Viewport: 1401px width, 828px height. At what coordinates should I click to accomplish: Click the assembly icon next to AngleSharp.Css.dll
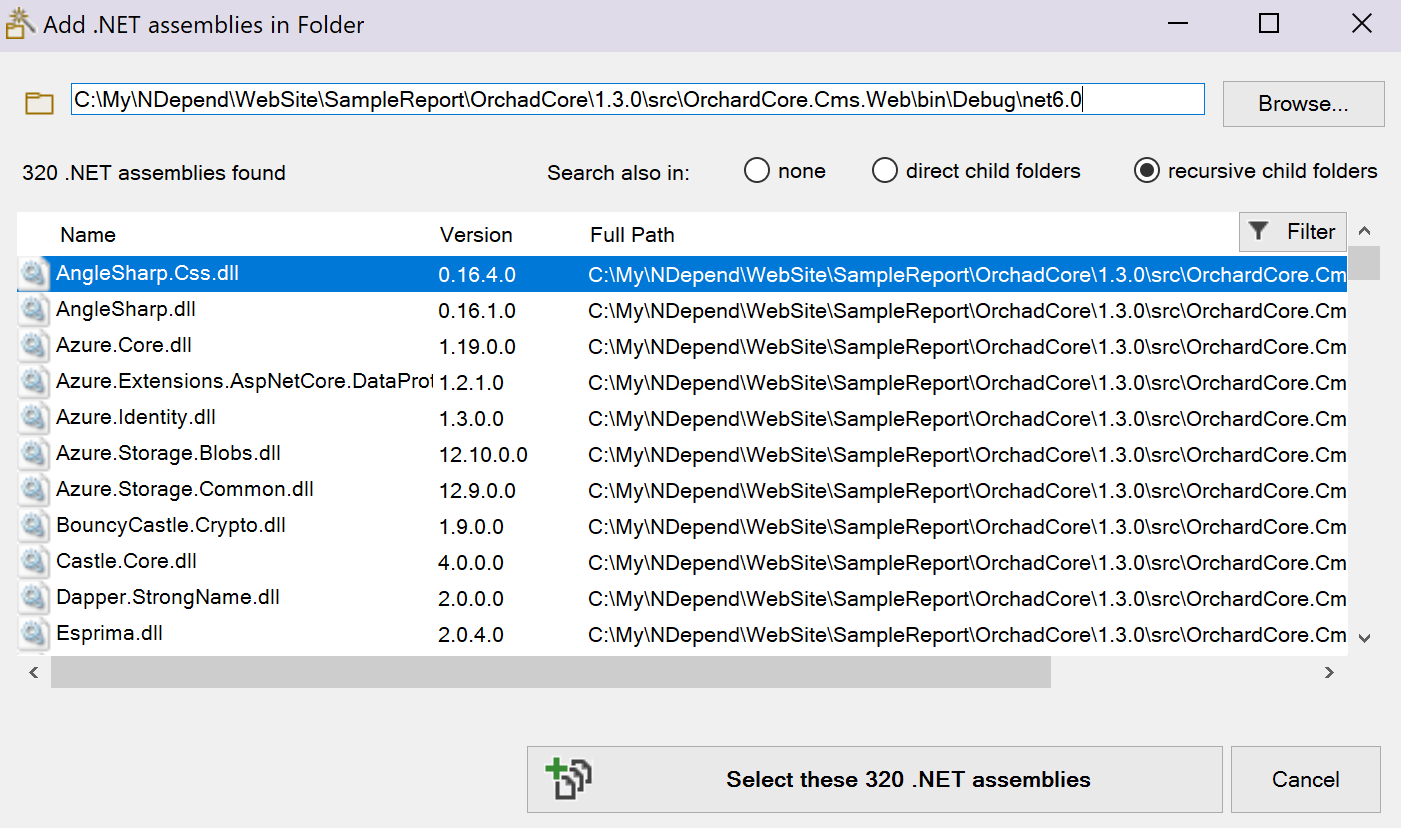[34, 274]
